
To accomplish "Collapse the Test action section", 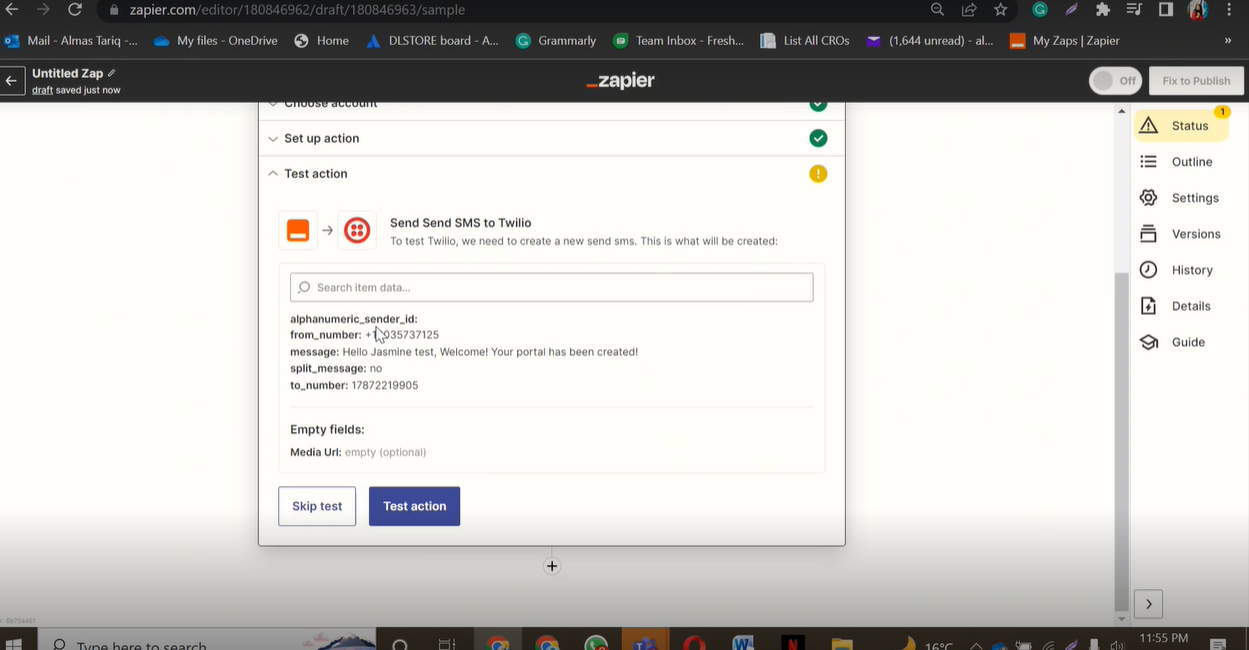I will 551,174.
